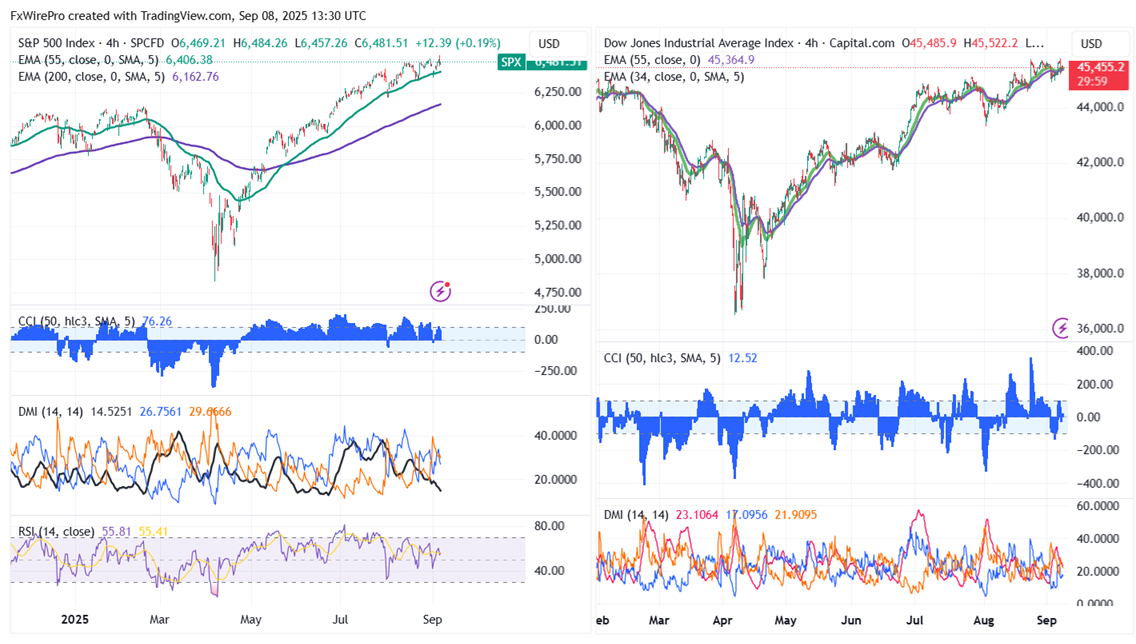This screenshot has height=644, width=1136.
Task: Click the Jun label on Dow time axis
Action: [x=851, y=621]
